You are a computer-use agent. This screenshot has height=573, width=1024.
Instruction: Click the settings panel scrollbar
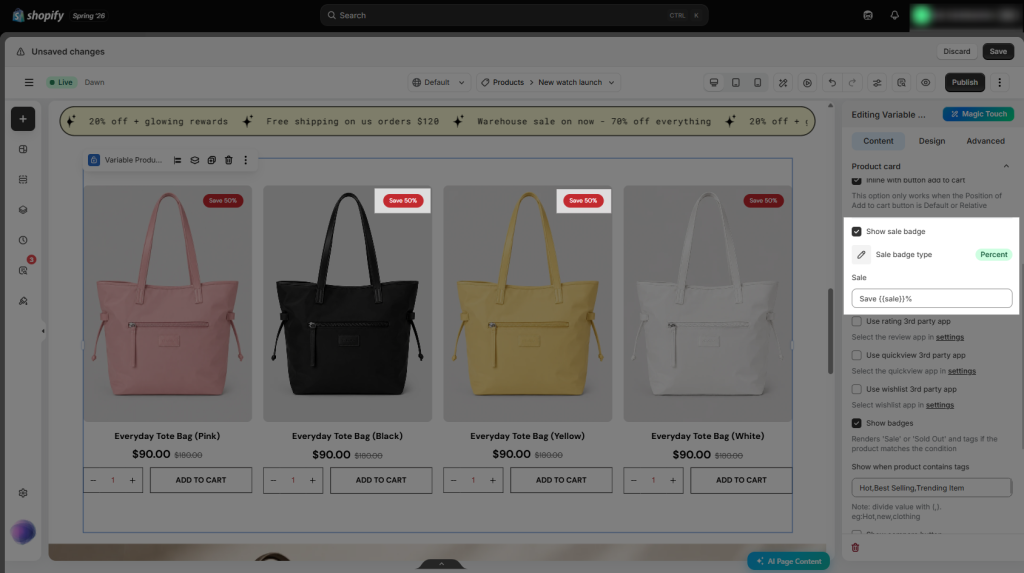(x=1021, y=357)
